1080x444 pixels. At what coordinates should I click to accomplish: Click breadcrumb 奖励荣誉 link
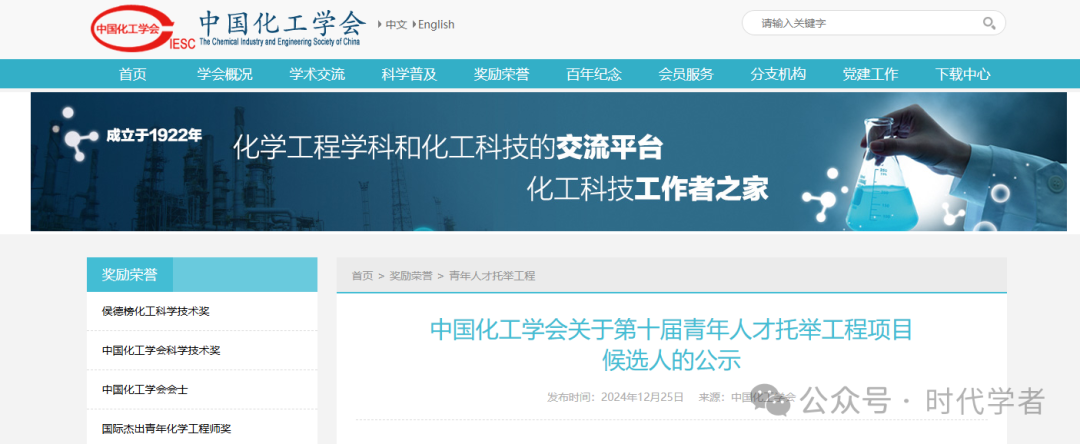click(411, 276)
